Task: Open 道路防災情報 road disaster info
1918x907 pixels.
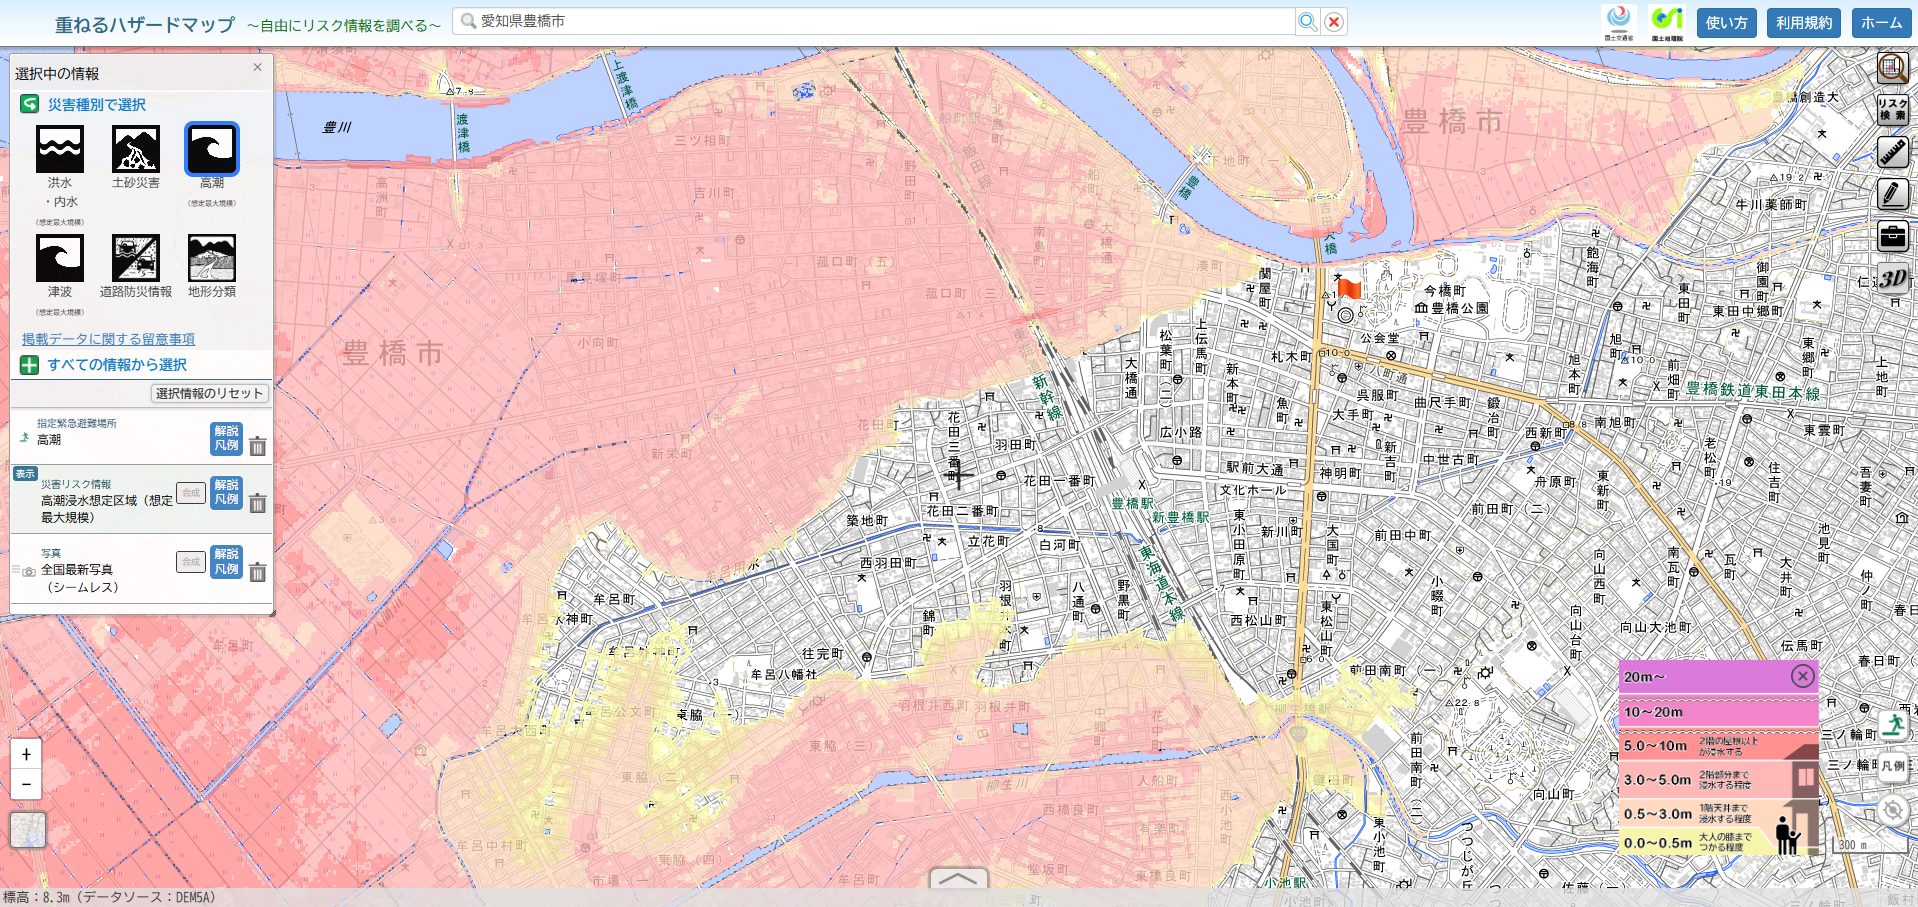Action: [x=136, y=259]
